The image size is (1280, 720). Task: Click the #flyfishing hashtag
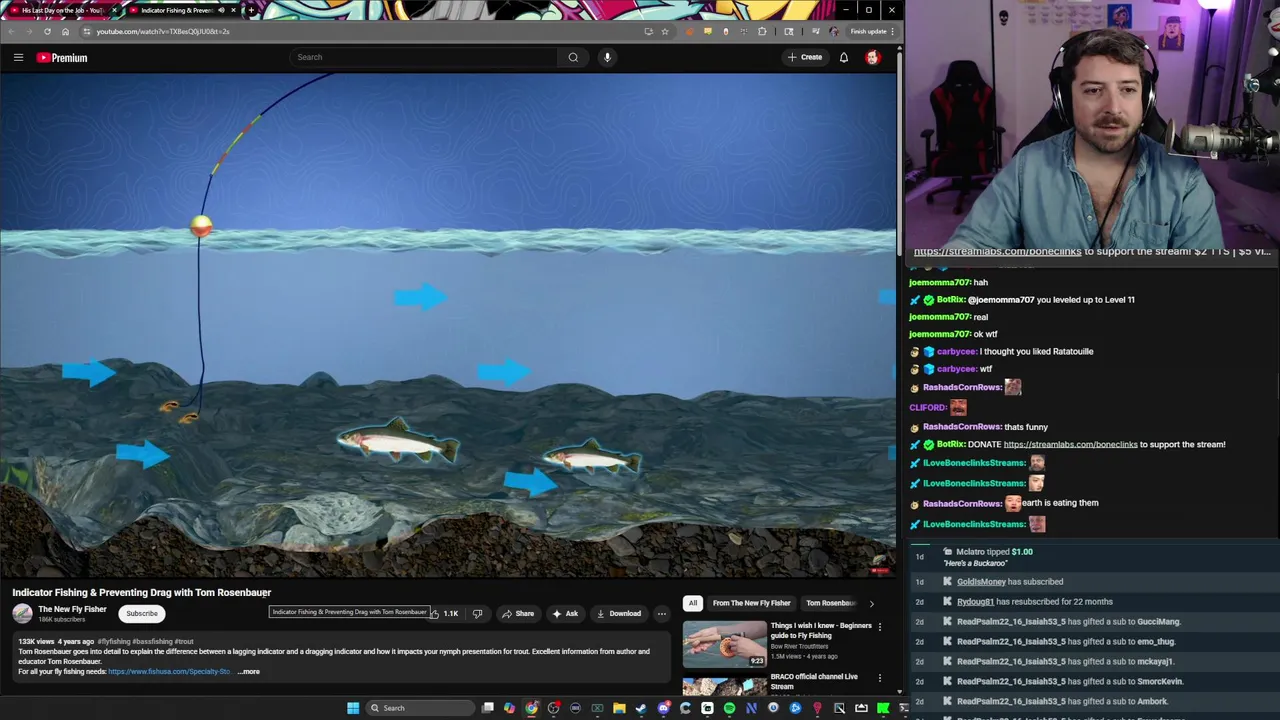coord(114,641)
